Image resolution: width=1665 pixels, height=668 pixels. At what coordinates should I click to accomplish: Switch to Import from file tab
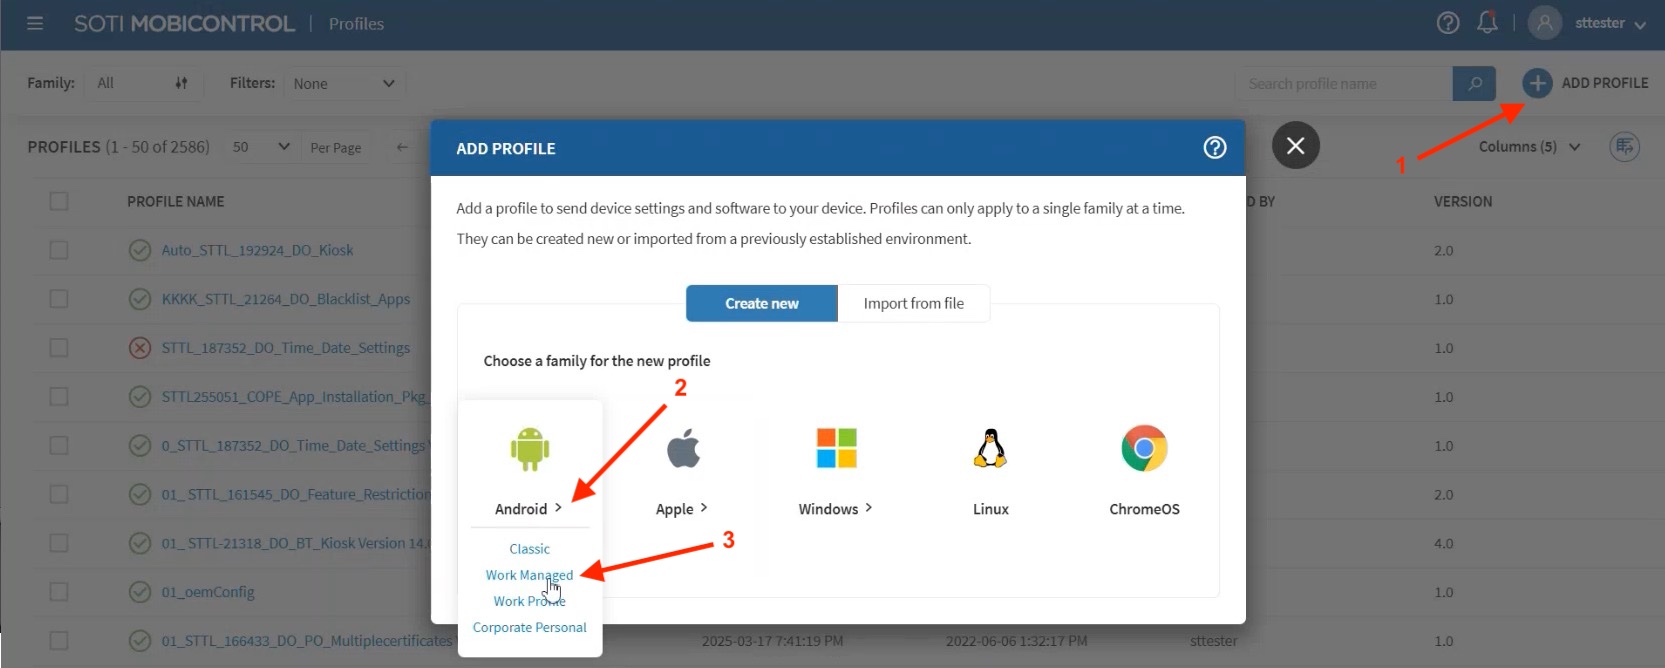(x=913, y=303)
